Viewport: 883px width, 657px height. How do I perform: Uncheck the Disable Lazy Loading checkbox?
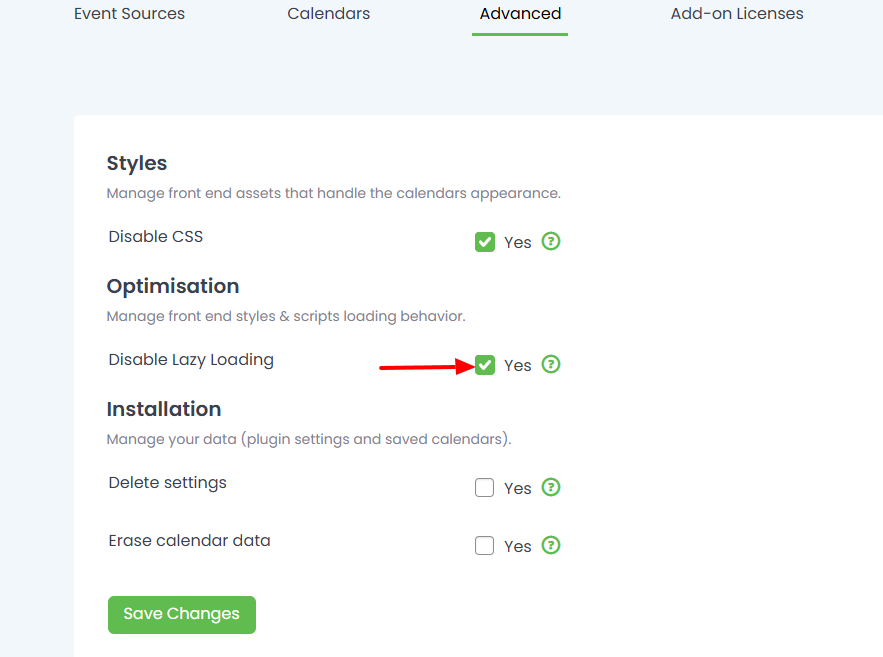point(485,365)
